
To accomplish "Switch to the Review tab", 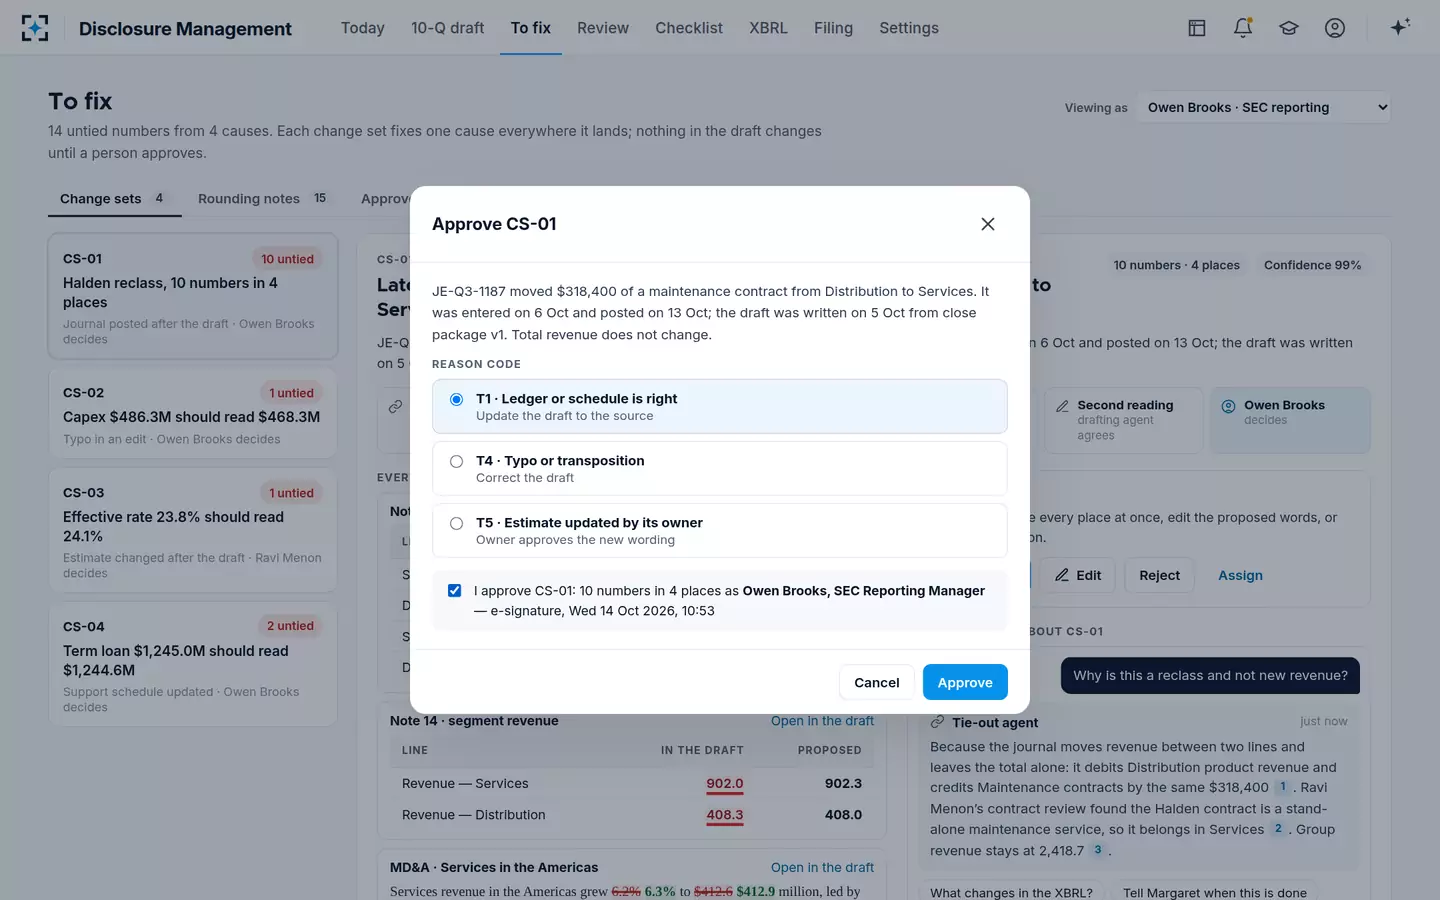I will (603, 28).
